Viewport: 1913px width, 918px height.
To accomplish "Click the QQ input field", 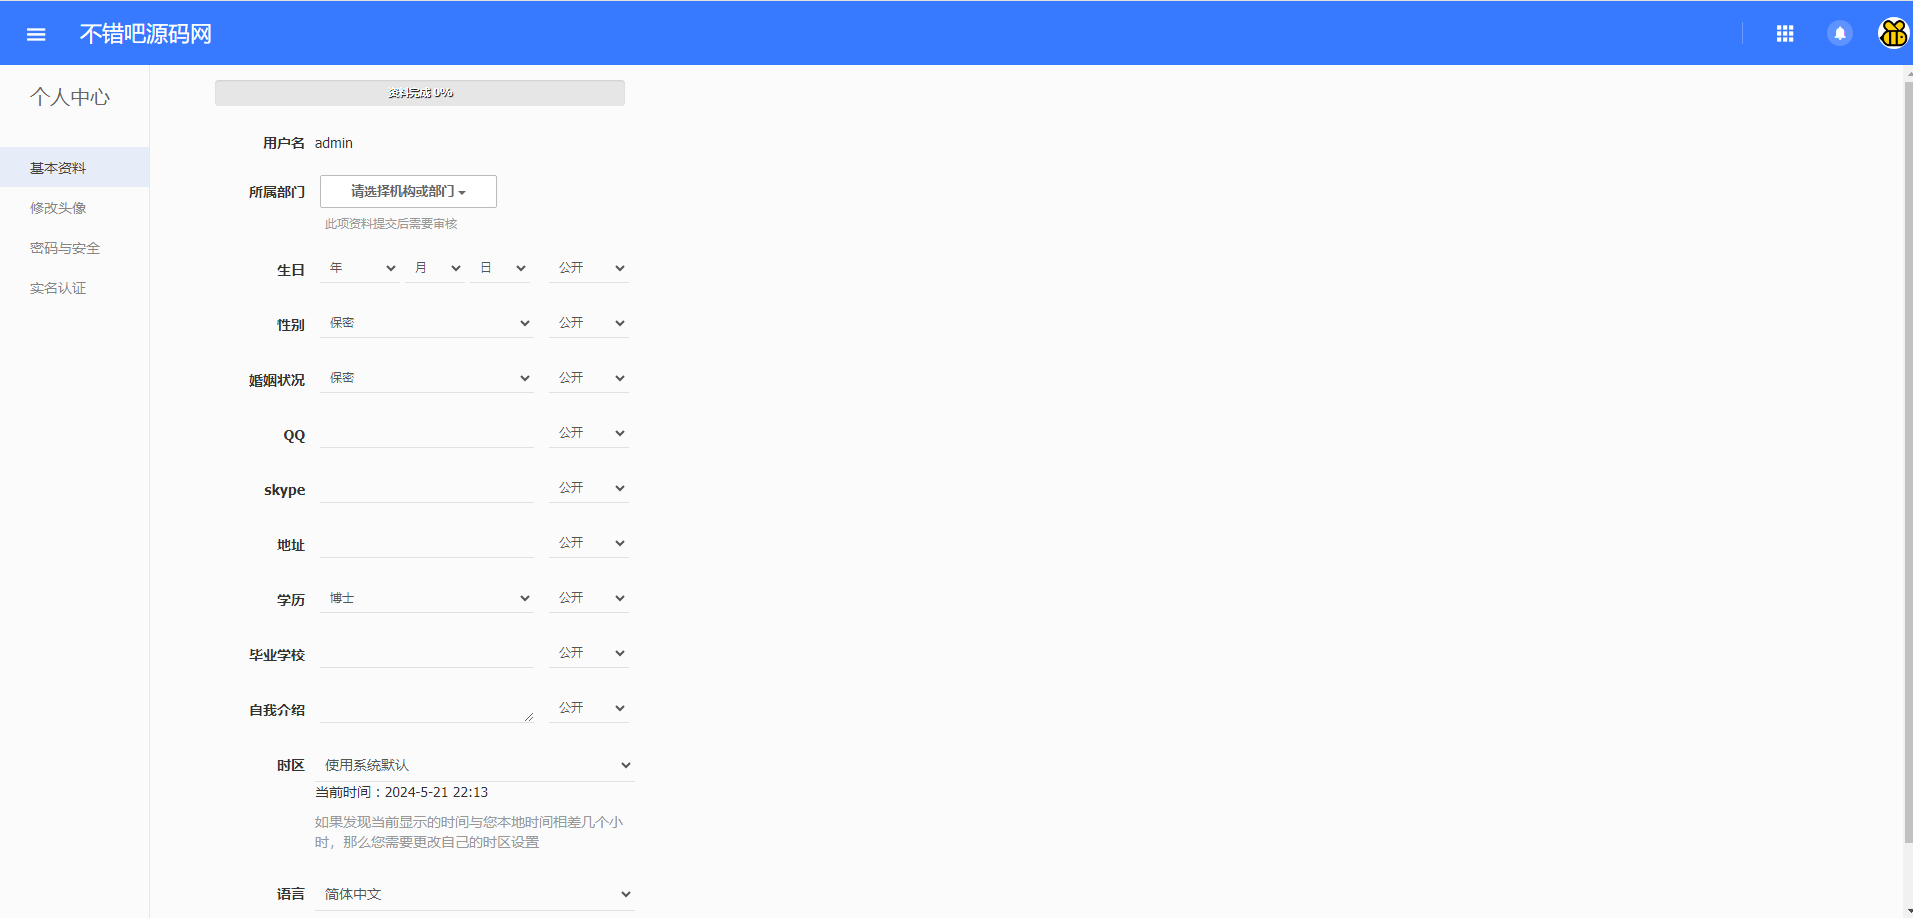I will pyautogui.click(x=427, y=434).
